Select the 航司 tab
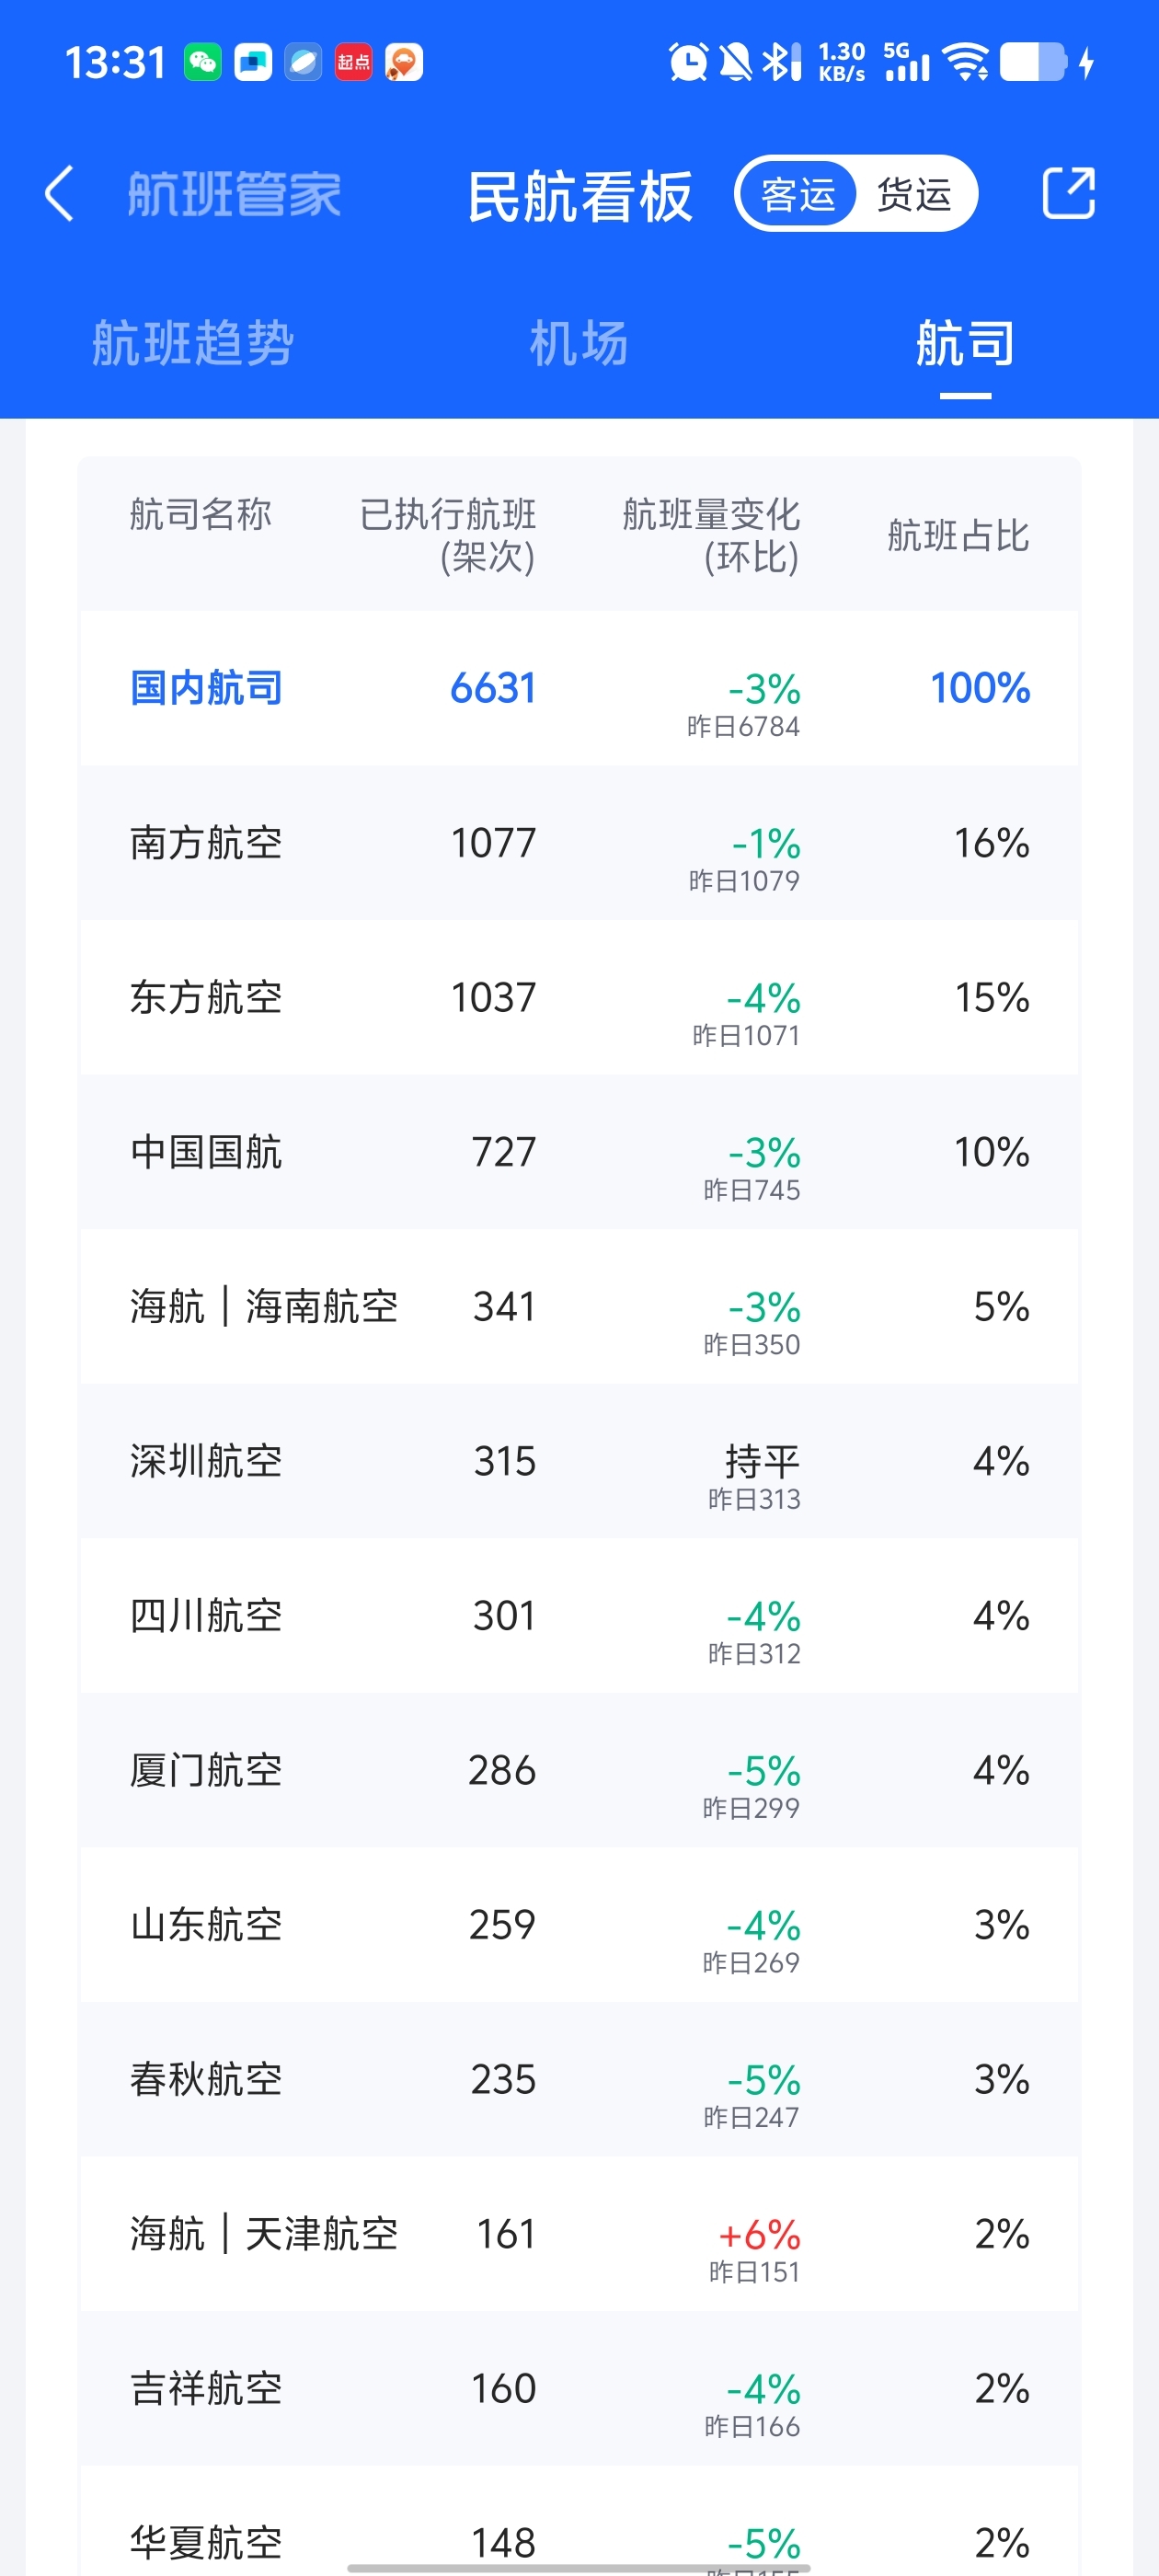The height and width of the screenshot is (2576, 1159). pyautogui.click(x=965, y=344)
